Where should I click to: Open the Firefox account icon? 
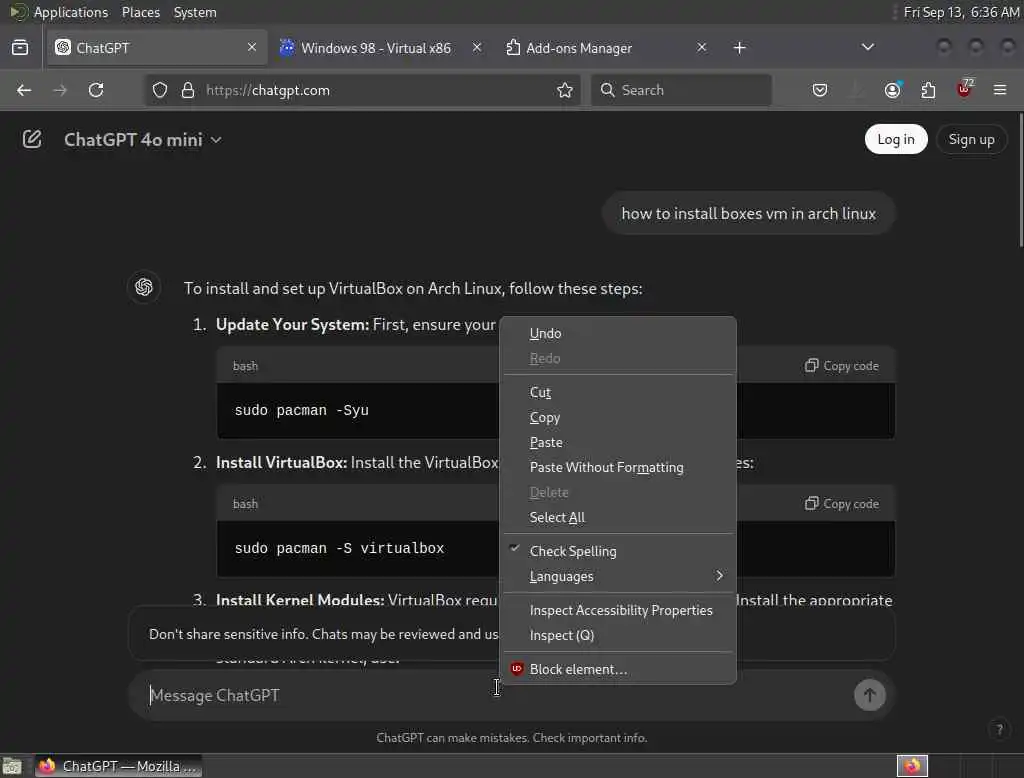(892, 89)
